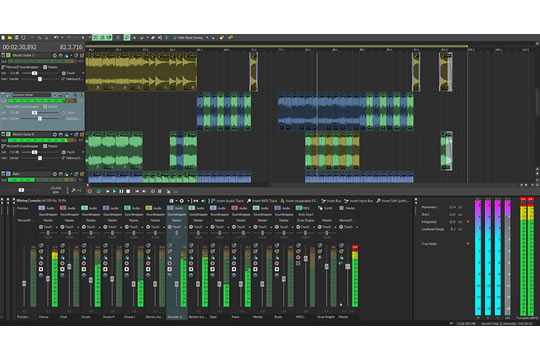Select the Electric Guitar C track name
The height and width of the screenshot is (360, 540).
(23, 55)
